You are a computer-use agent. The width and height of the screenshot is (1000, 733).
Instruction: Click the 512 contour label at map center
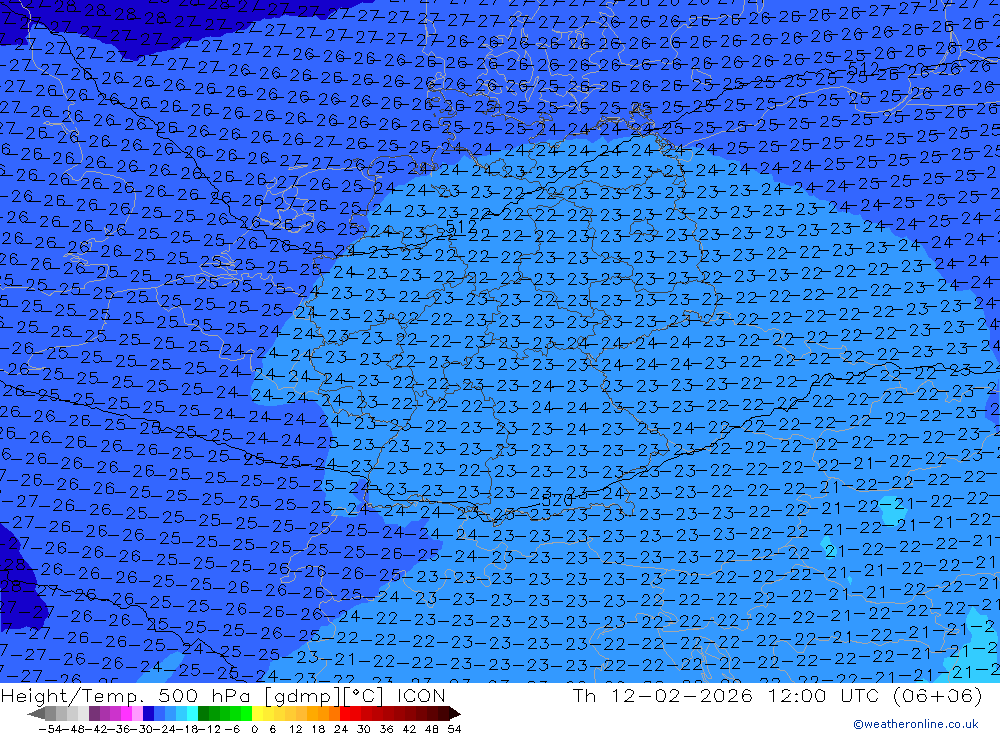pos(461,226)
